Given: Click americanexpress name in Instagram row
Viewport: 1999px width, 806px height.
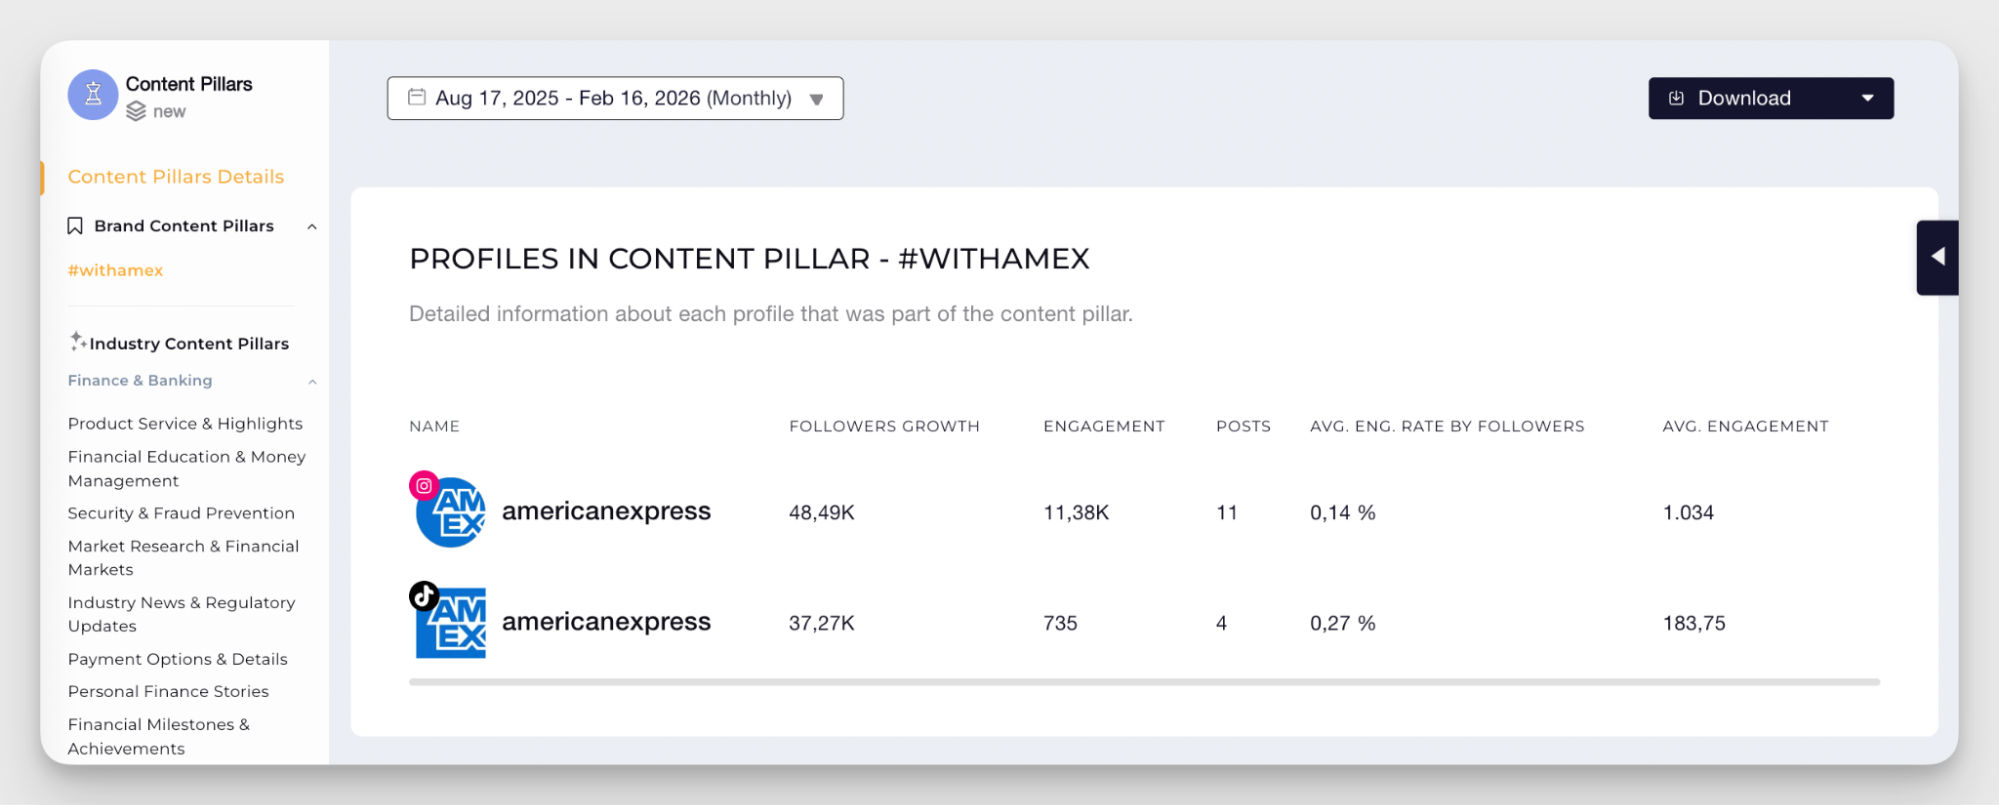Looking at the screenshot, I should (x=606, y=511).
